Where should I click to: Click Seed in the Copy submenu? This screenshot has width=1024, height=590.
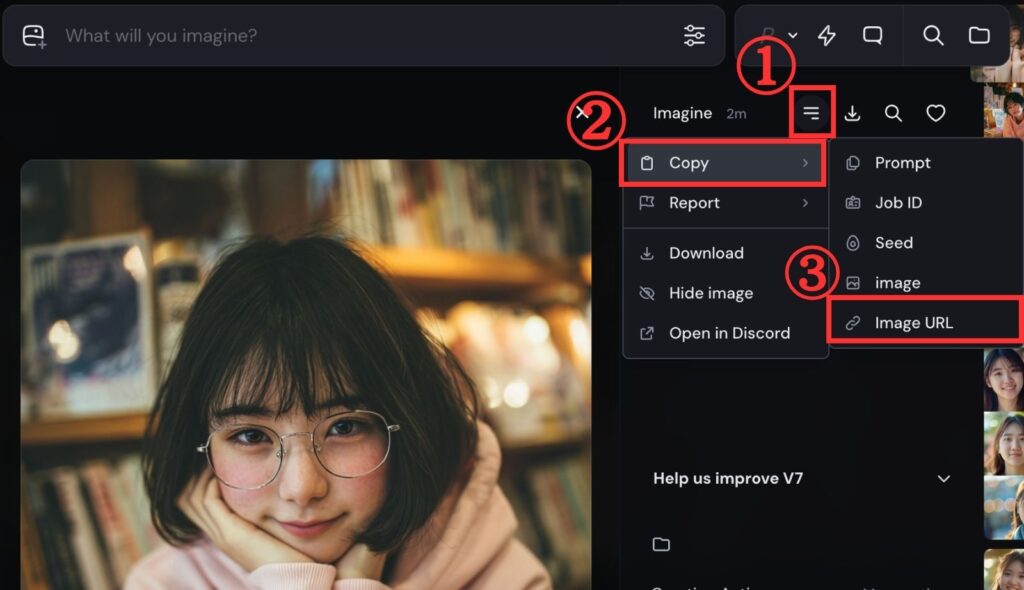(x=893, y=243)
